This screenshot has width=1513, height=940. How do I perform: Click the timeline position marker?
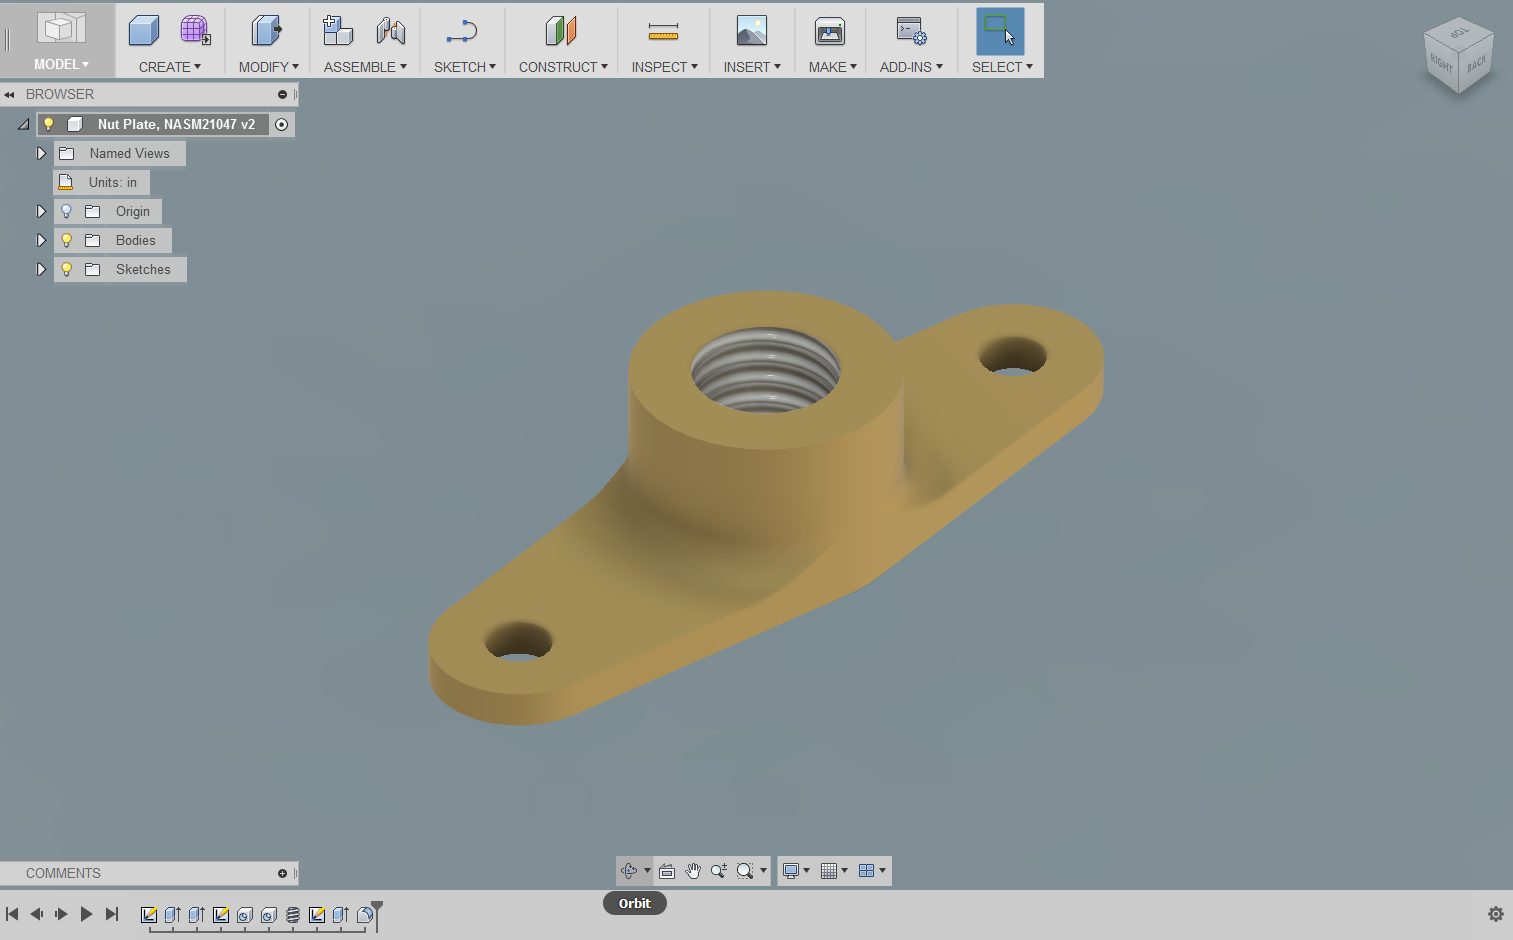375,908
